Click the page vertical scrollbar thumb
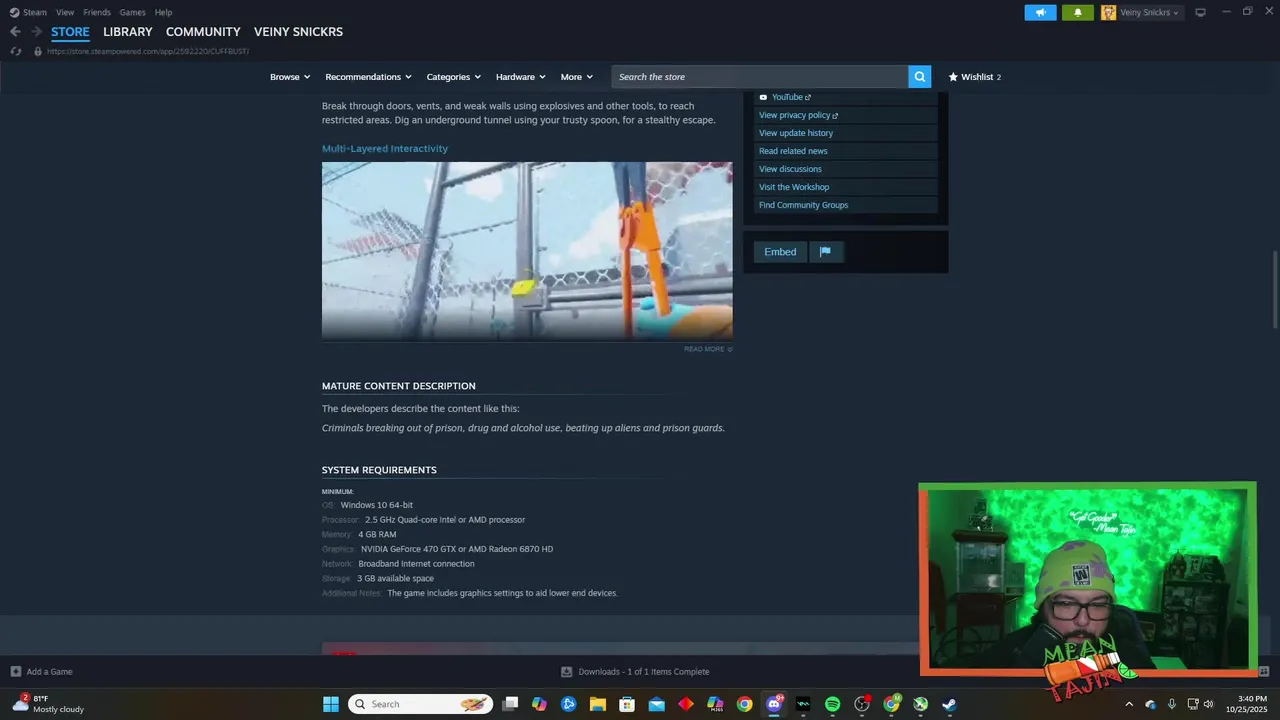This screenshot has height=720, width=1280. click(1275, 288)
